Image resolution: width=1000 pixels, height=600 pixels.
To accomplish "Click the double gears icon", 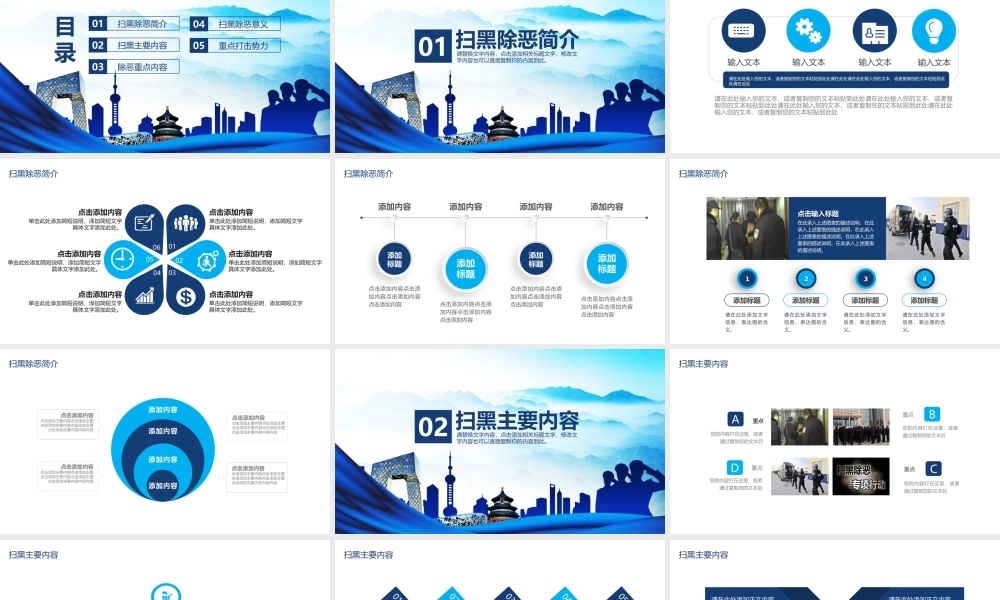I will point(807,30).
